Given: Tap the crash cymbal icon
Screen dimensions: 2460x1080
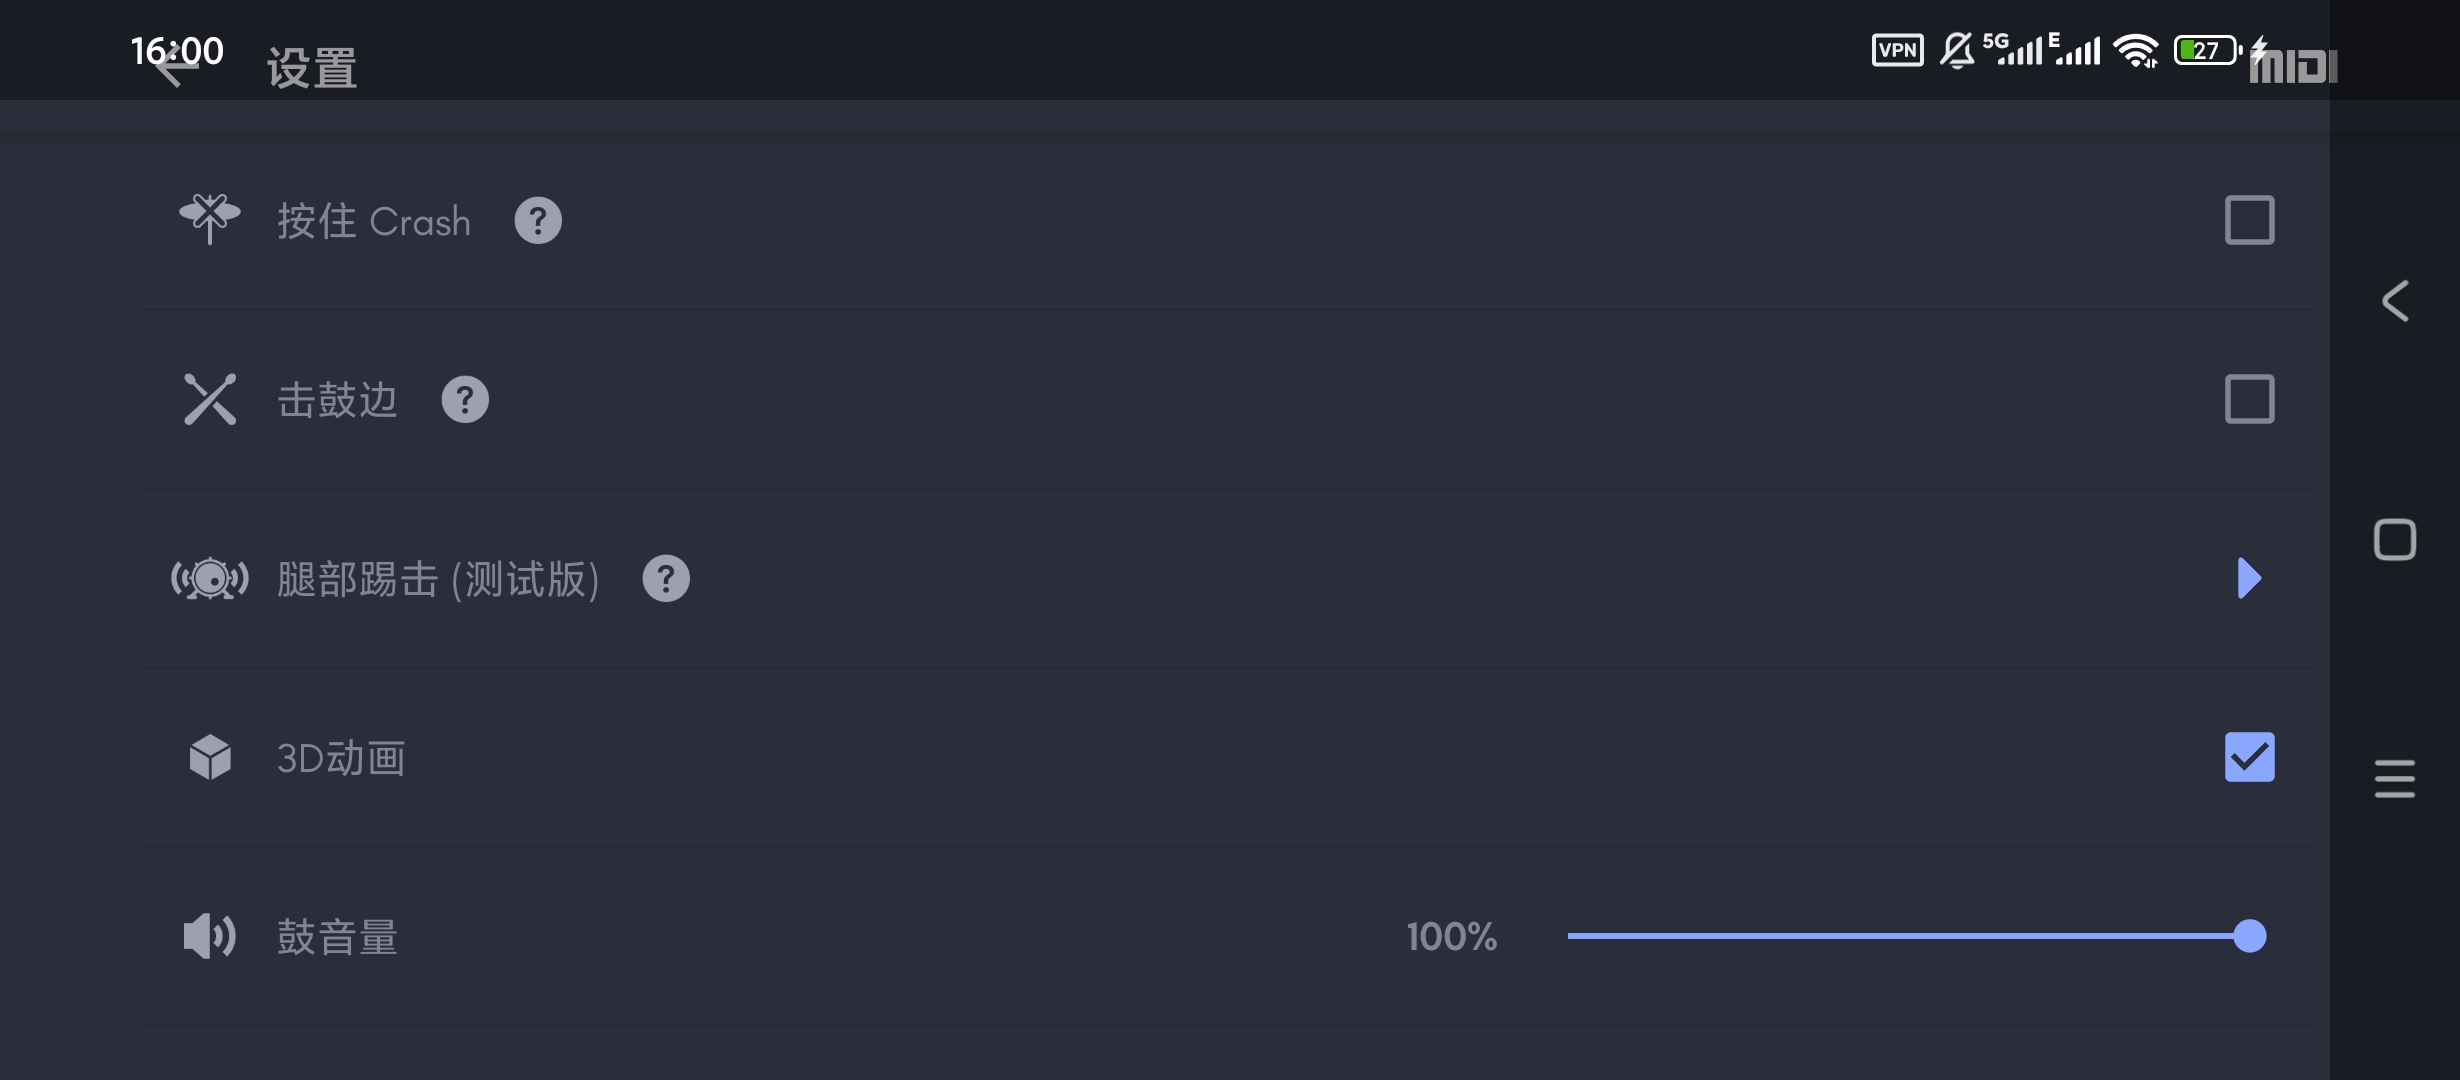Looking at the screenshot, I should [x=210, y=219].
